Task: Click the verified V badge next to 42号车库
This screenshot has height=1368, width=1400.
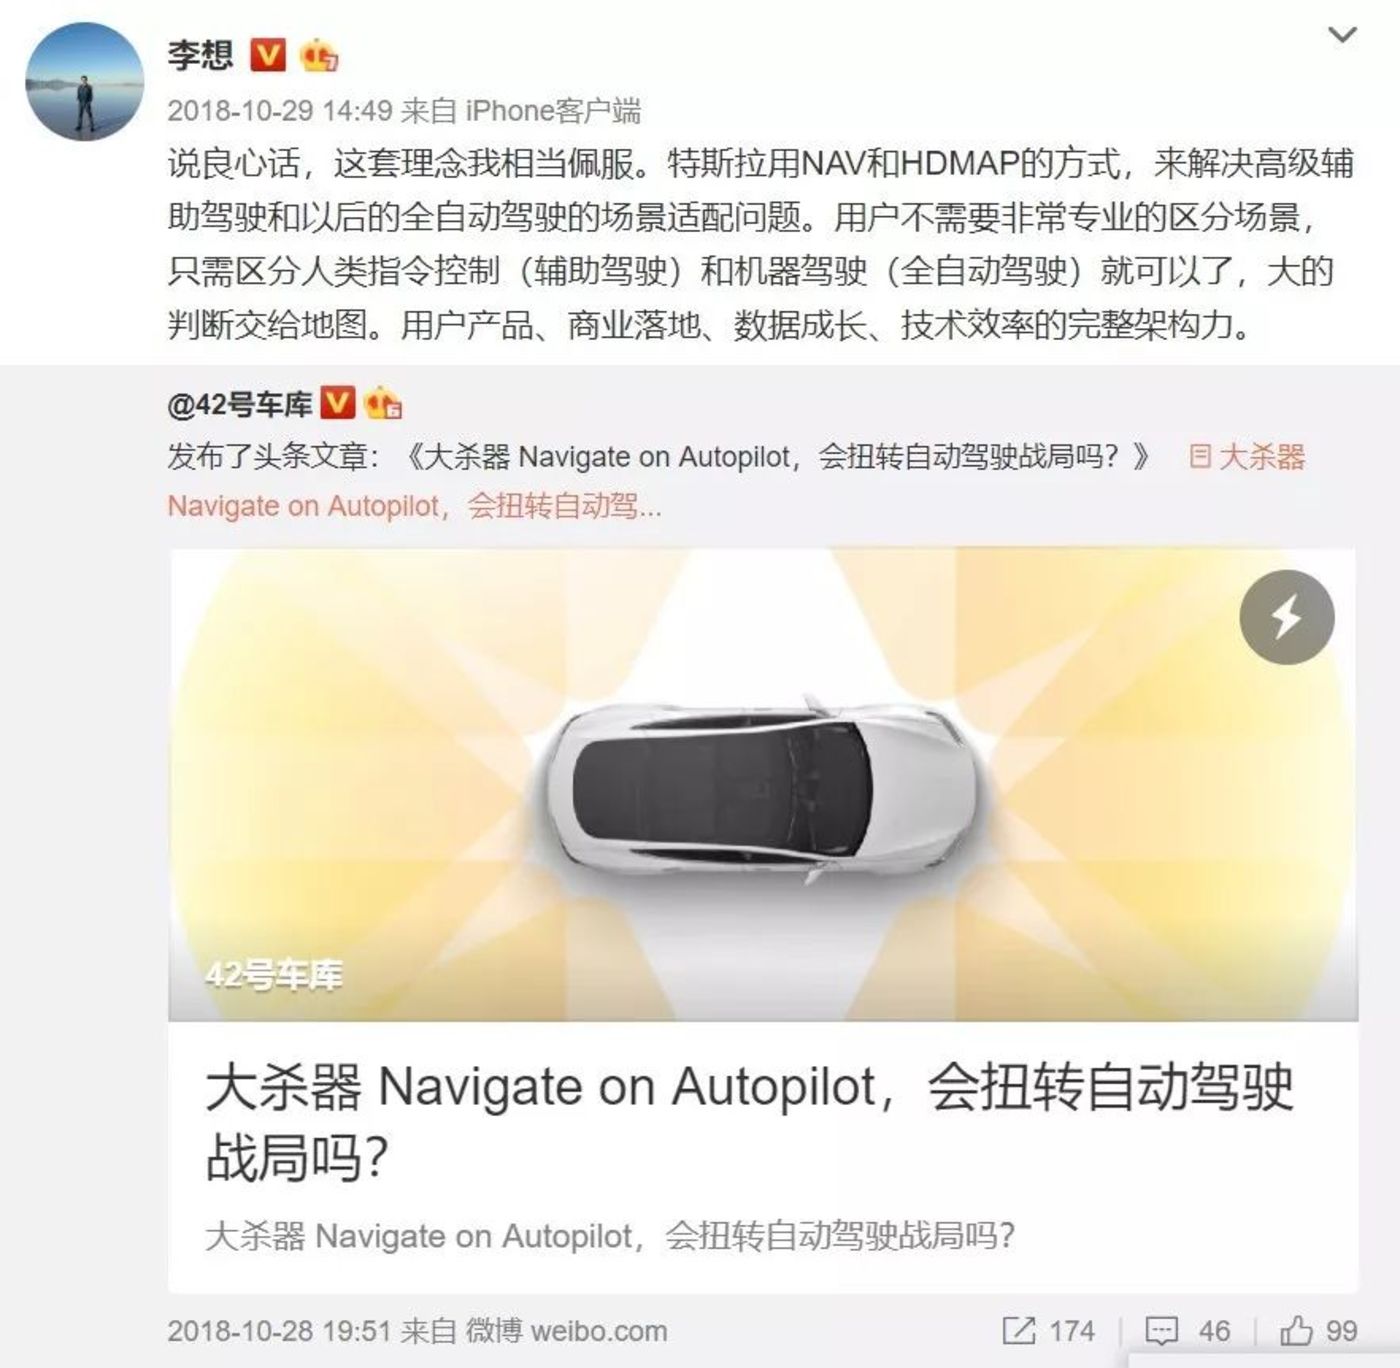Action: 337,403
